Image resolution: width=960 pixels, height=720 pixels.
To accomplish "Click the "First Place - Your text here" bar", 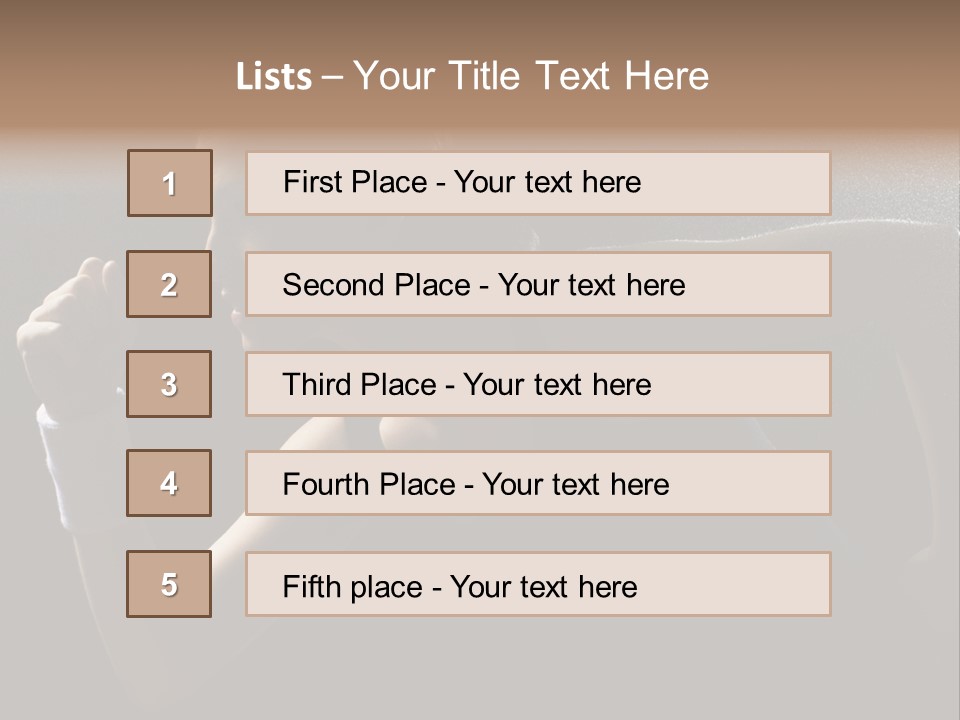I will tap(538, 183).
